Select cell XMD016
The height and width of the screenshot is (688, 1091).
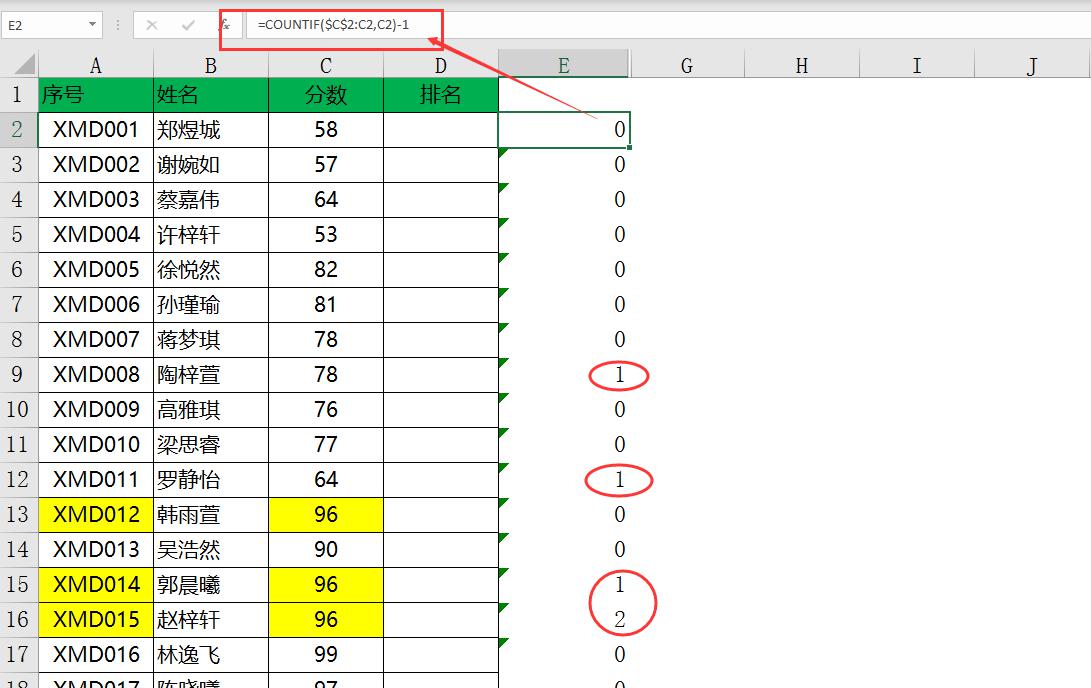96,654
